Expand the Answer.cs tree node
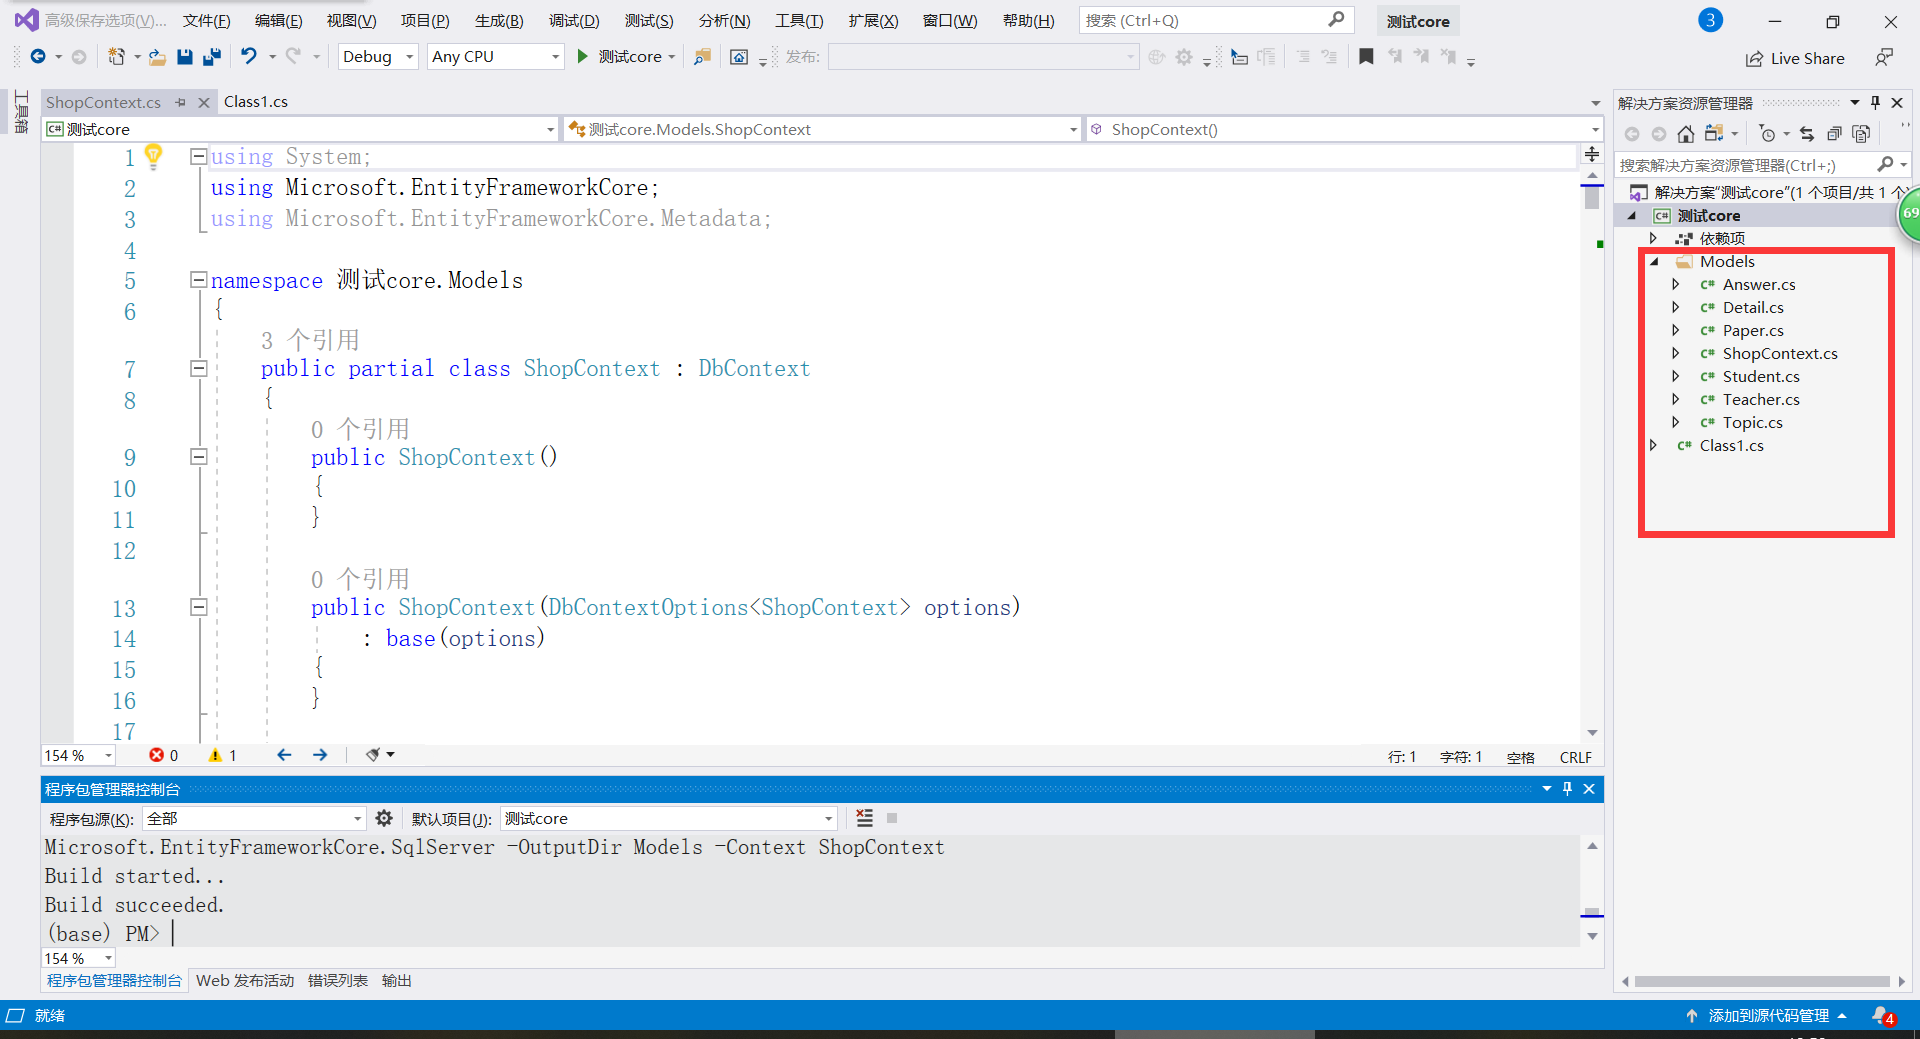This screenshot has width=1920, height=1039. click(x=1677, y=284)
